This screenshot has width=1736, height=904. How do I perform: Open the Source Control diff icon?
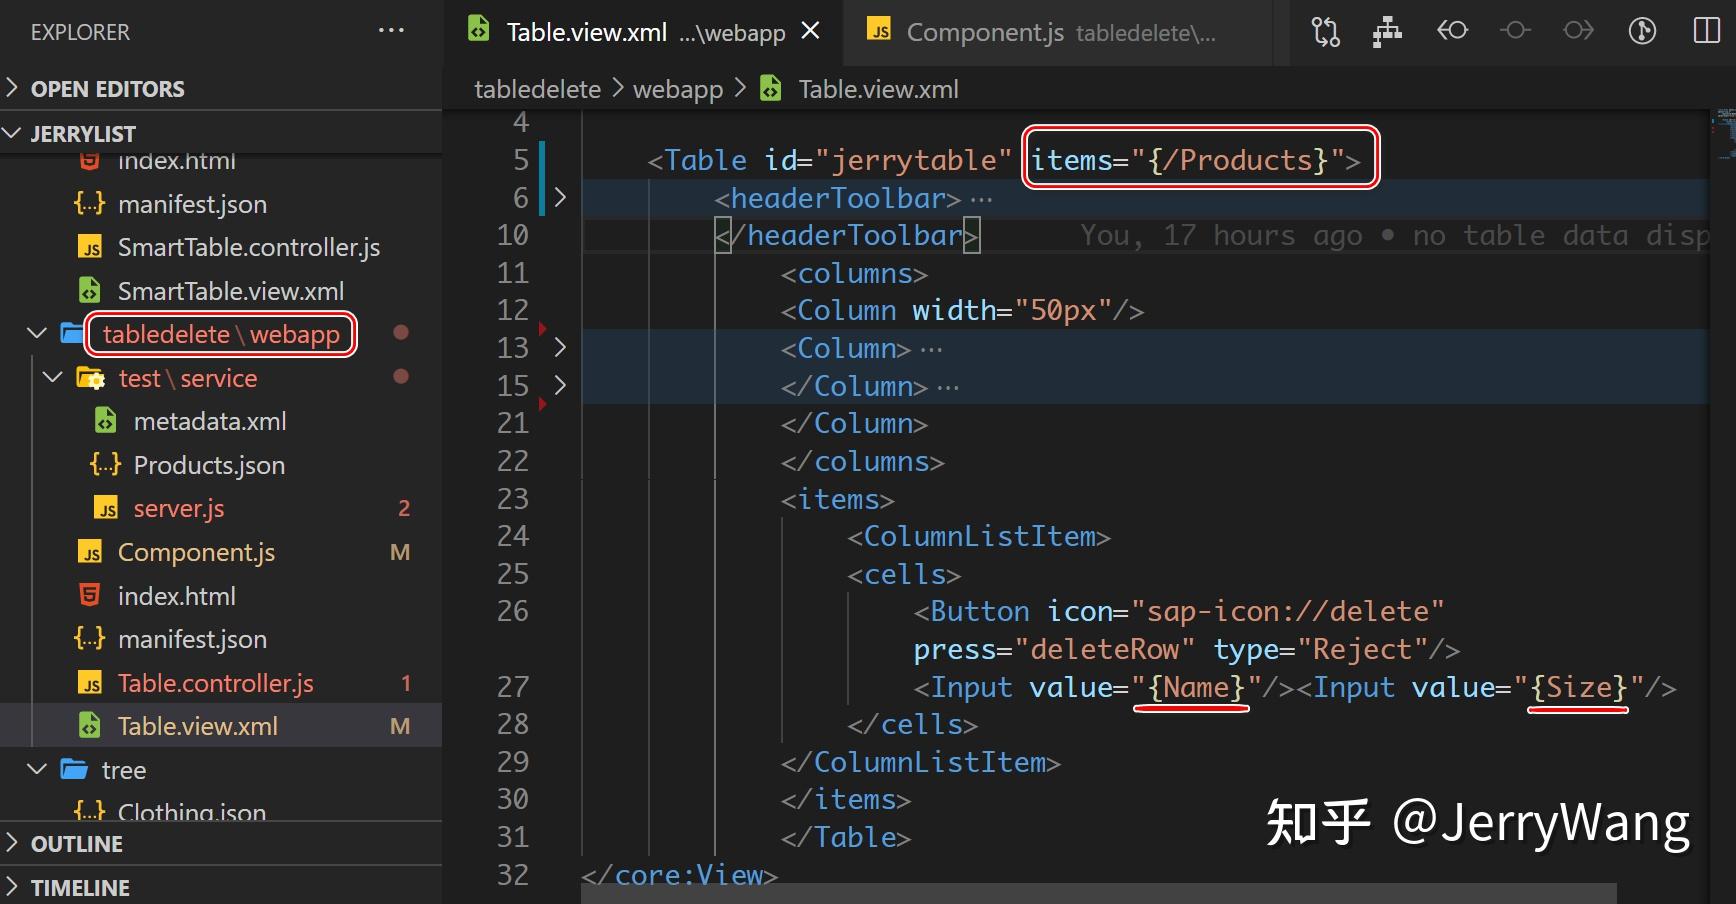1326,31
